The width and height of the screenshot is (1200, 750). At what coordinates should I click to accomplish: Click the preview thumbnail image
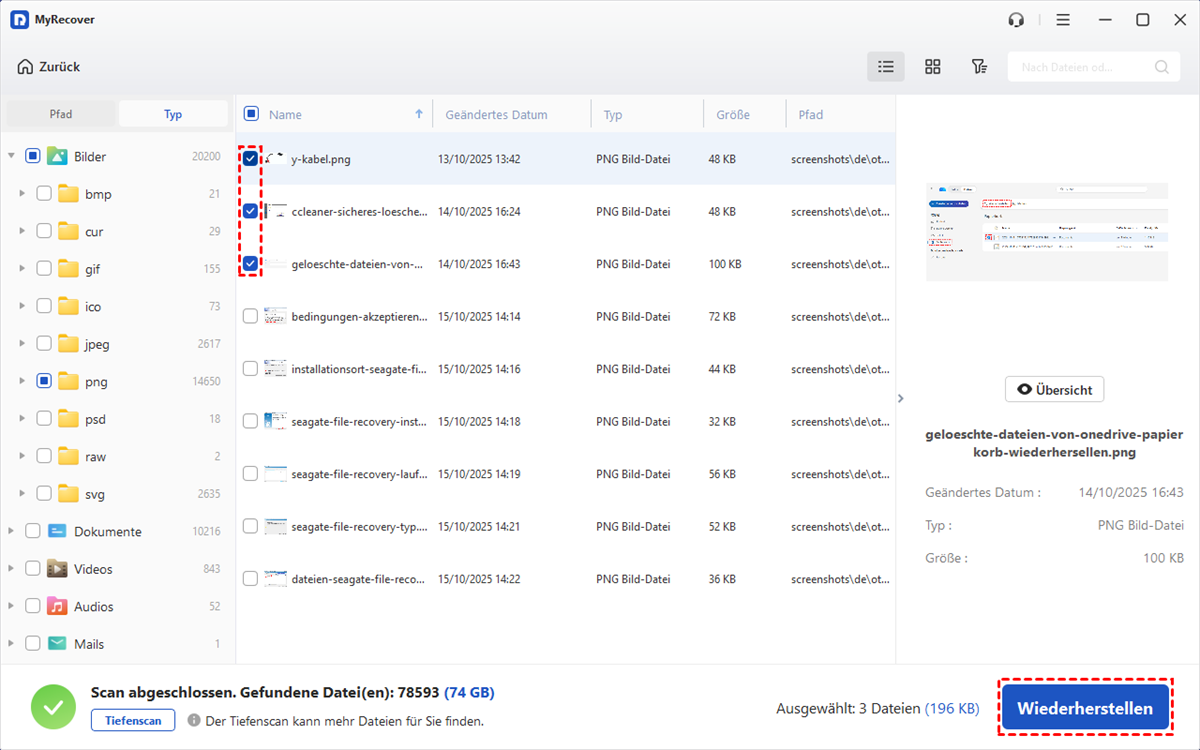click(1047, 232)
